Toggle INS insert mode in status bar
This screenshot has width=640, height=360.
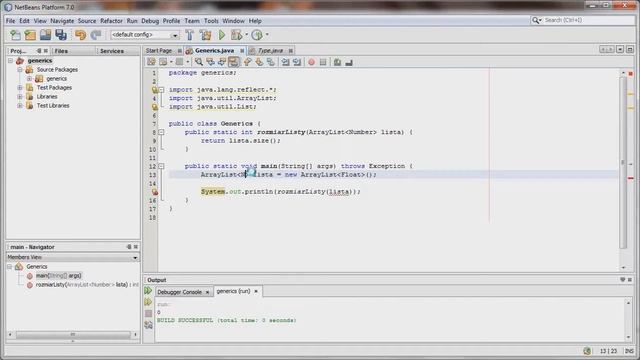click(x=629, y=351)
